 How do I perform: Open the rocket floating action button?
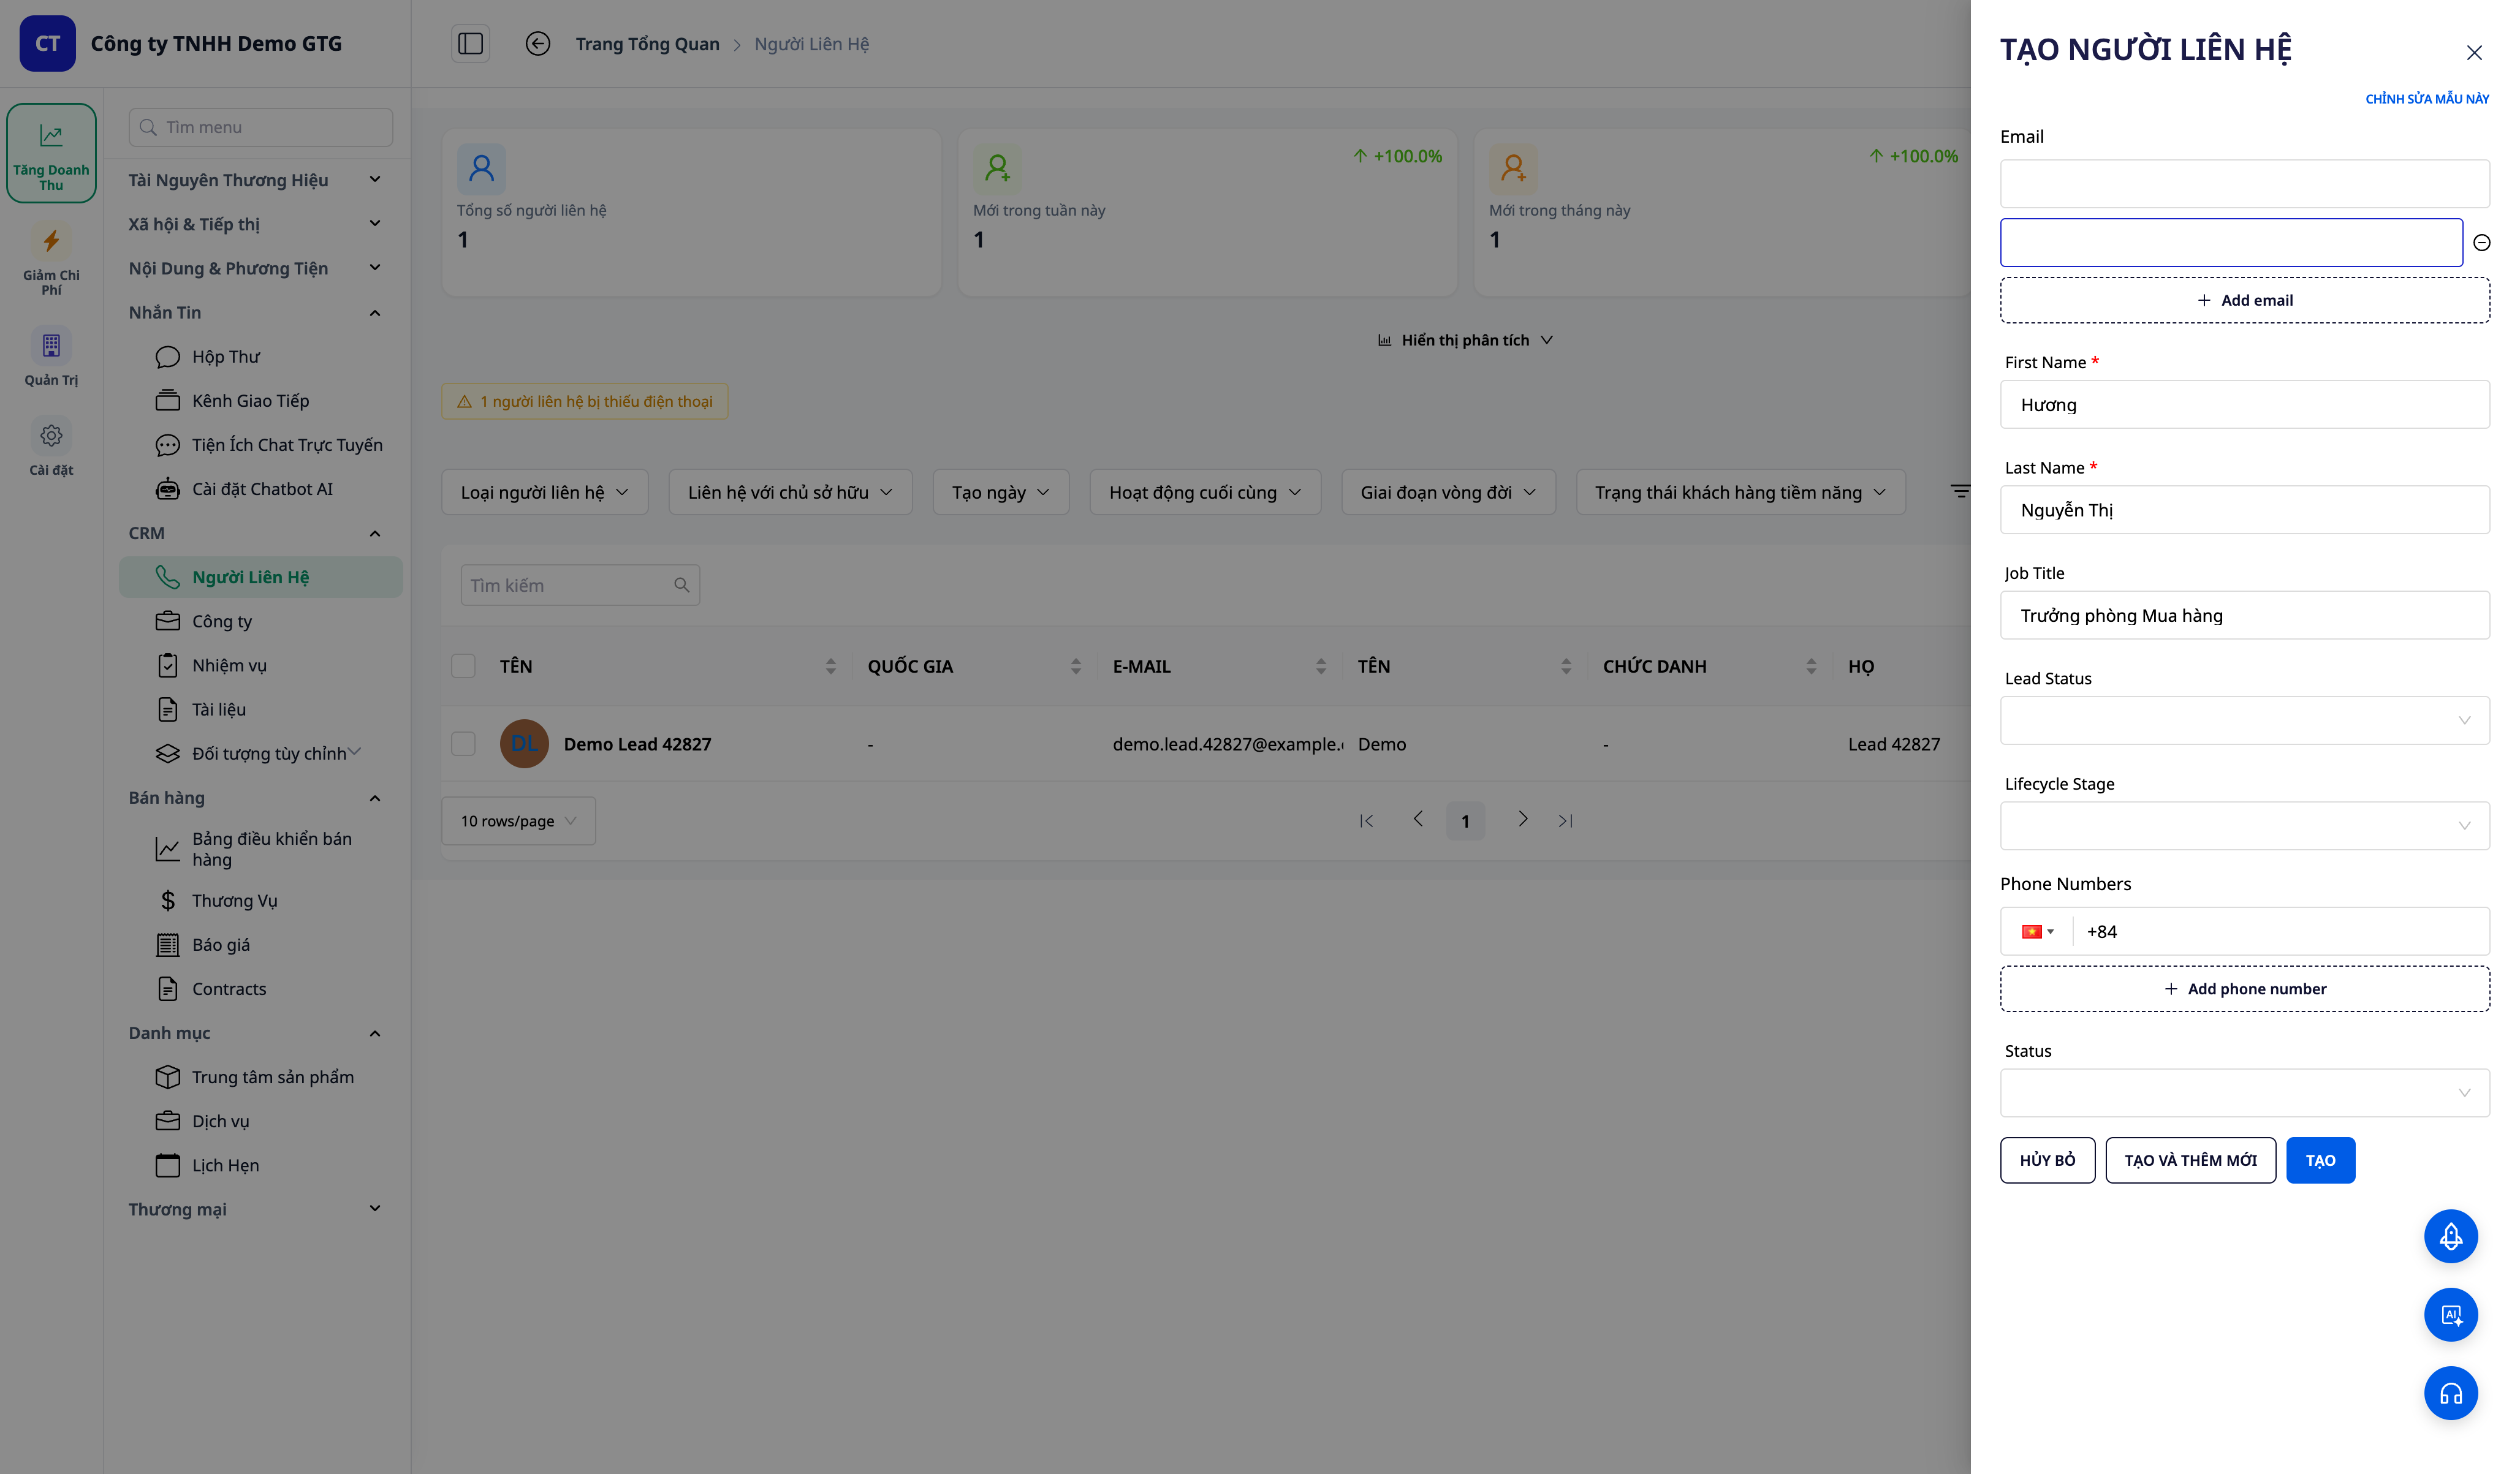2450,1236
